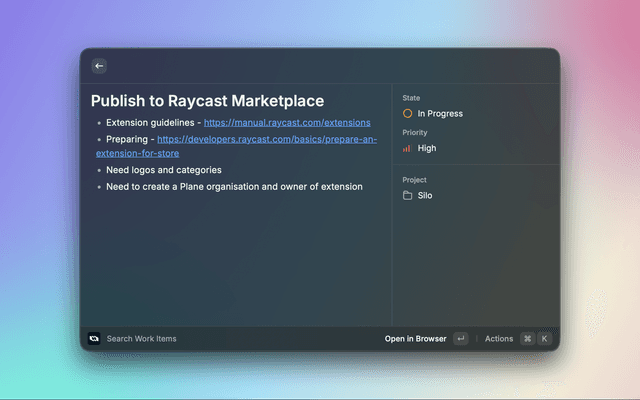Click the High priority value
Image resolution: width=640 pixels, height=400 pixels.
coord(427,148)
